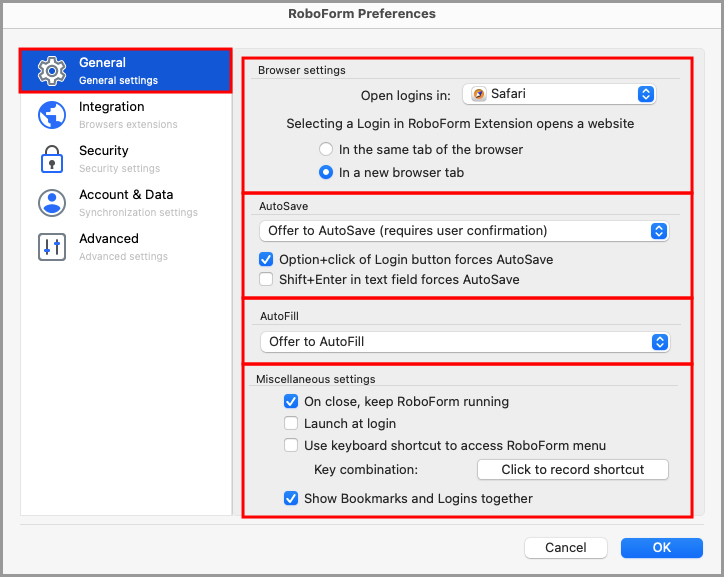This screenshot has width=724, height=577.
Task: Click the 'Browser settings' section heading
Action: coord(302,70)
